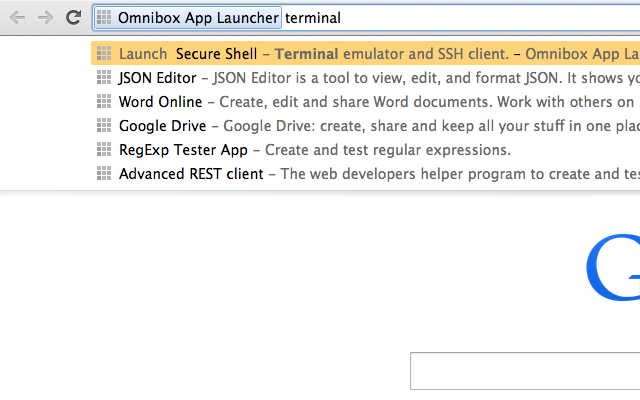Viewport: 640px width, 400px height.
Task: Click the grid icon beside Google Drive
Action: (x=104, y=126)
